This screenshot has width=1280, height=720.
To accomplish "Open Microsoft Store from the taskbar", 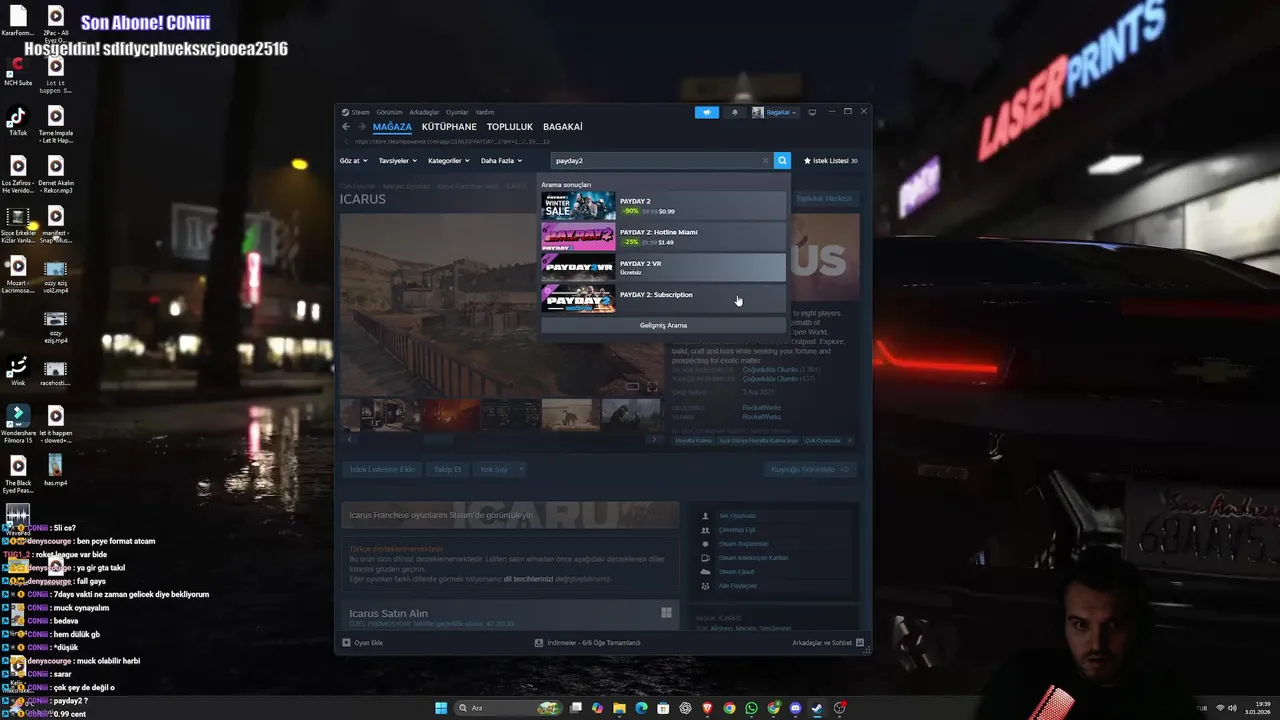I will (663, 708).
